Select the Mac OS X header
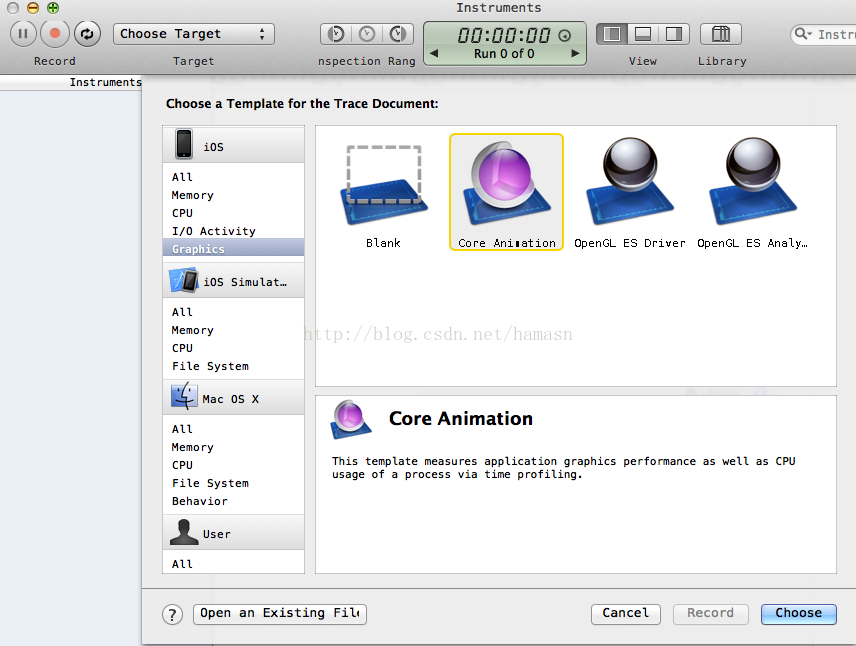856x646 pixels. [x=234, y=398]
